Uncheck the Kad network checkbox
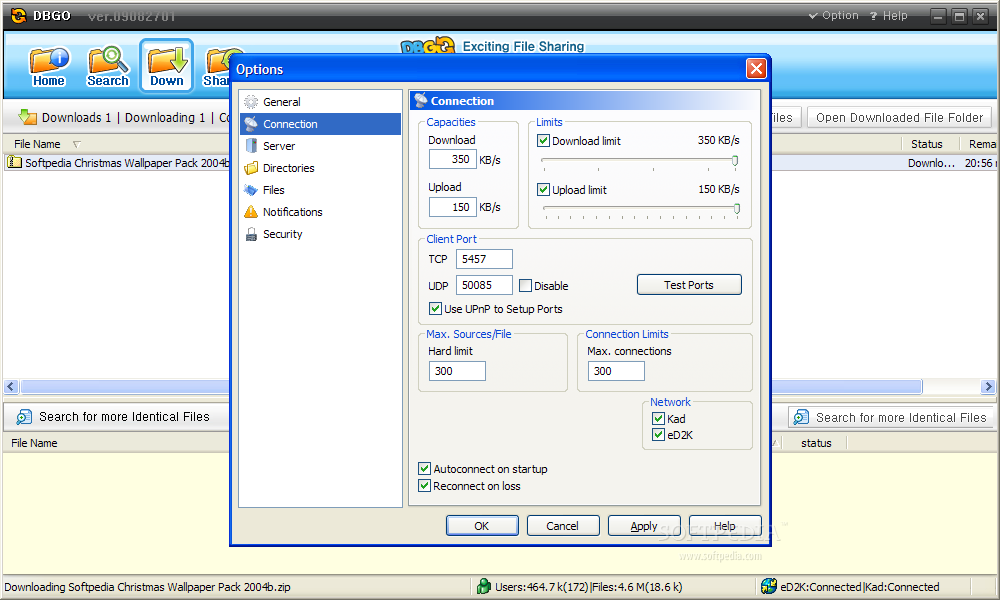This screenshot has height=600, width=1000. pyautogui.click(x=659, y=418)
